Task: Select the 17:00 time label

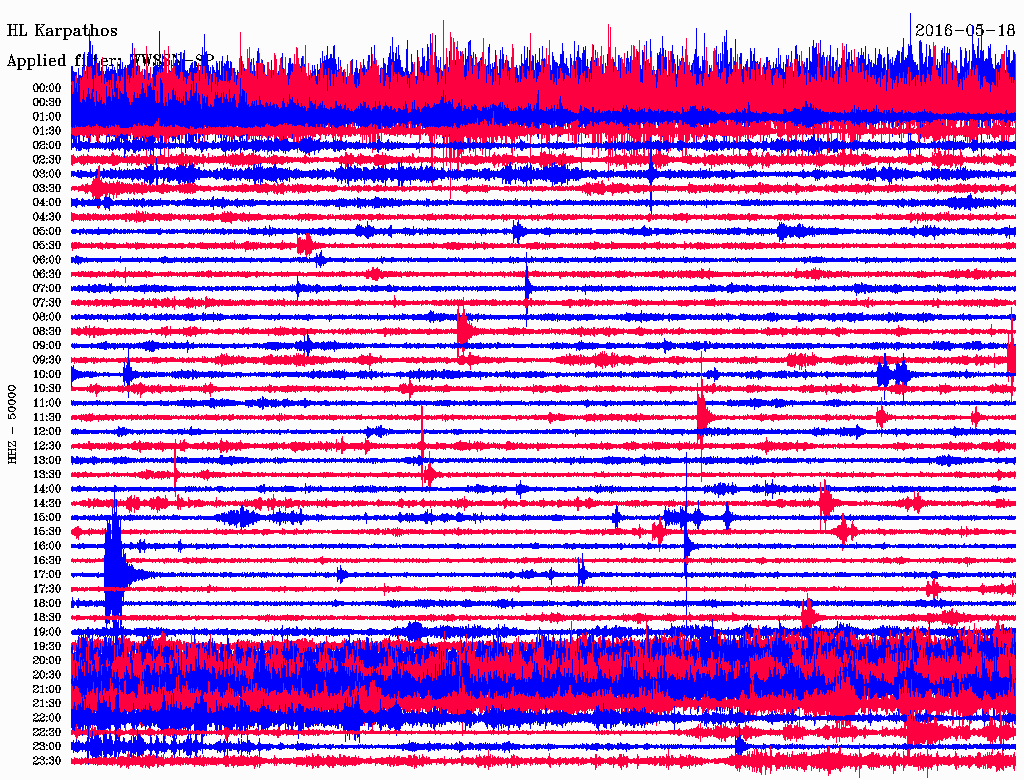Action: pos(46,574)
